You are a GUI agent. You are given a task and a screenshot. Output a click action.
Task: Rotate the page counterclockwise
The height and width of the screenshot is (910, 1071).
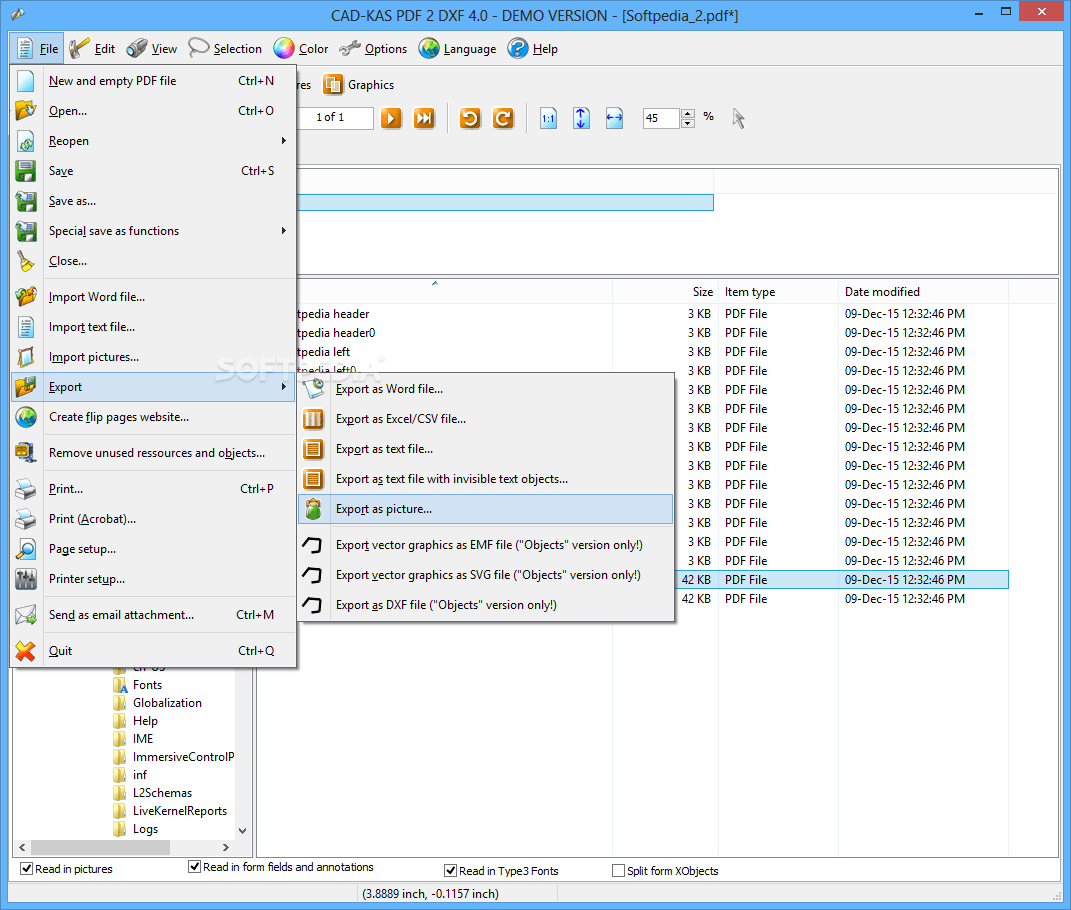click(x=470, y=117)
